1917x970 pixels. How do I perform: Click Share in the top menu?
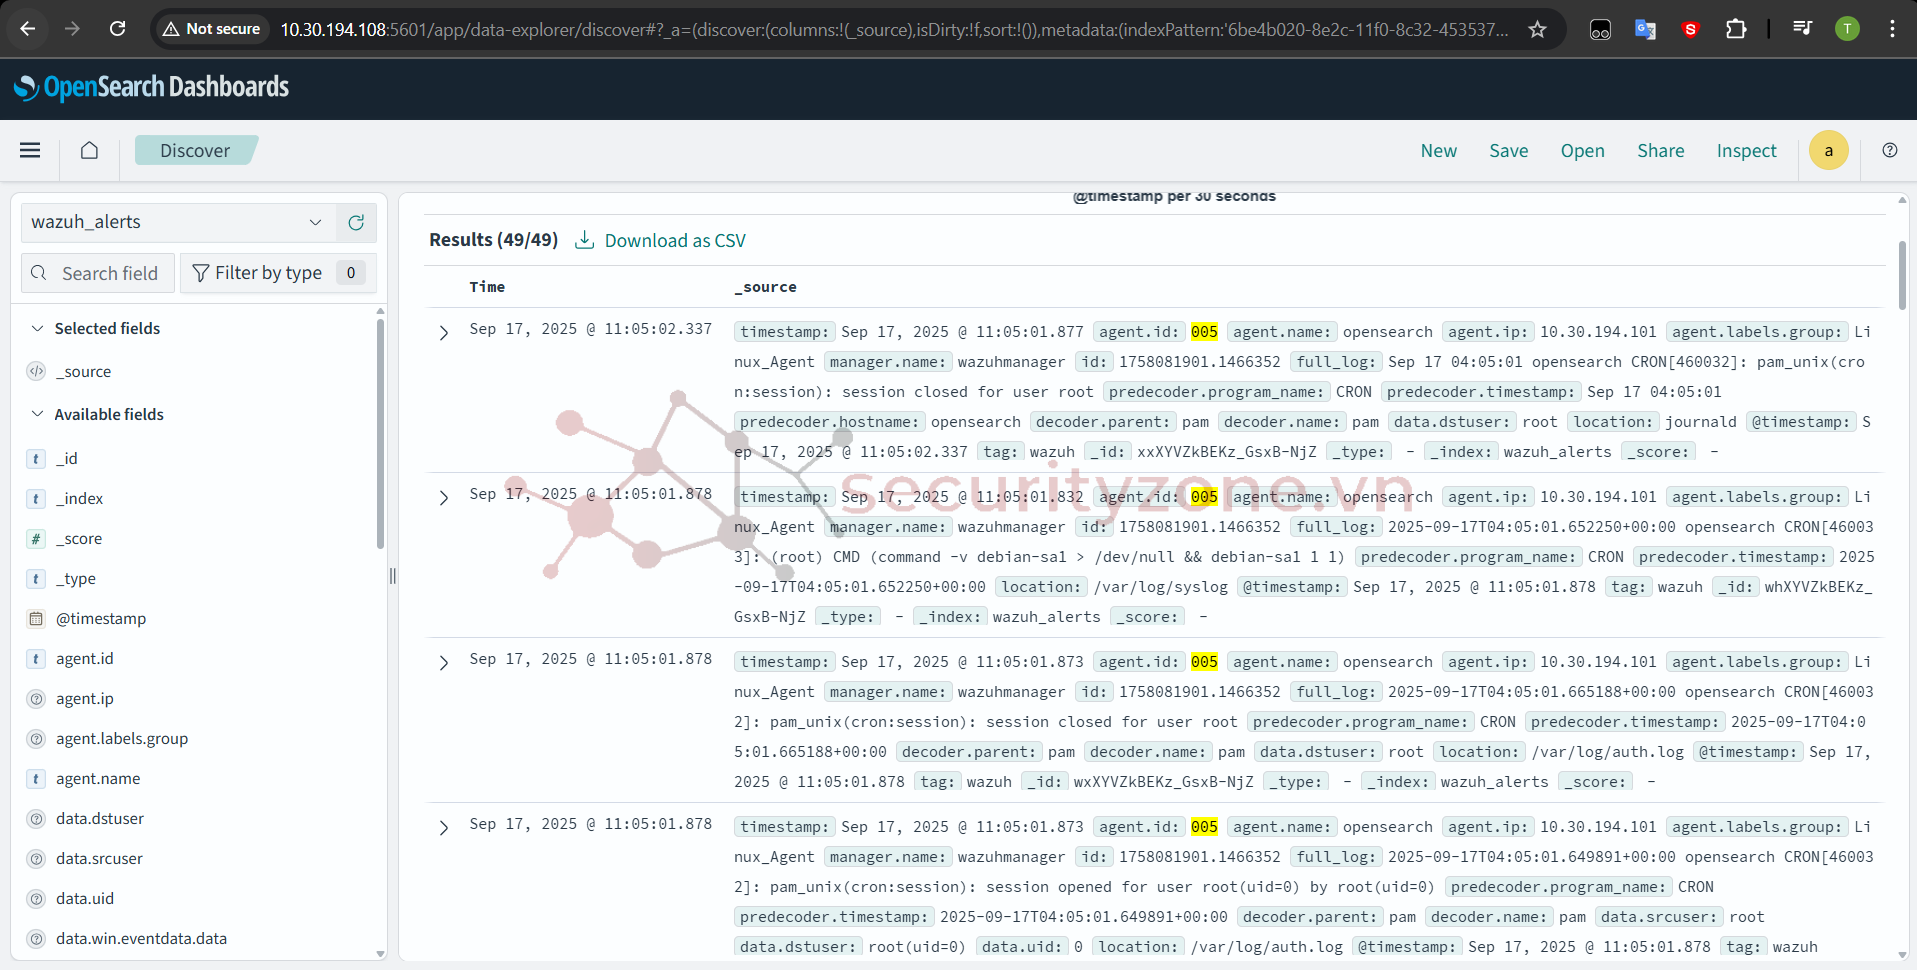coord(1660,150)
